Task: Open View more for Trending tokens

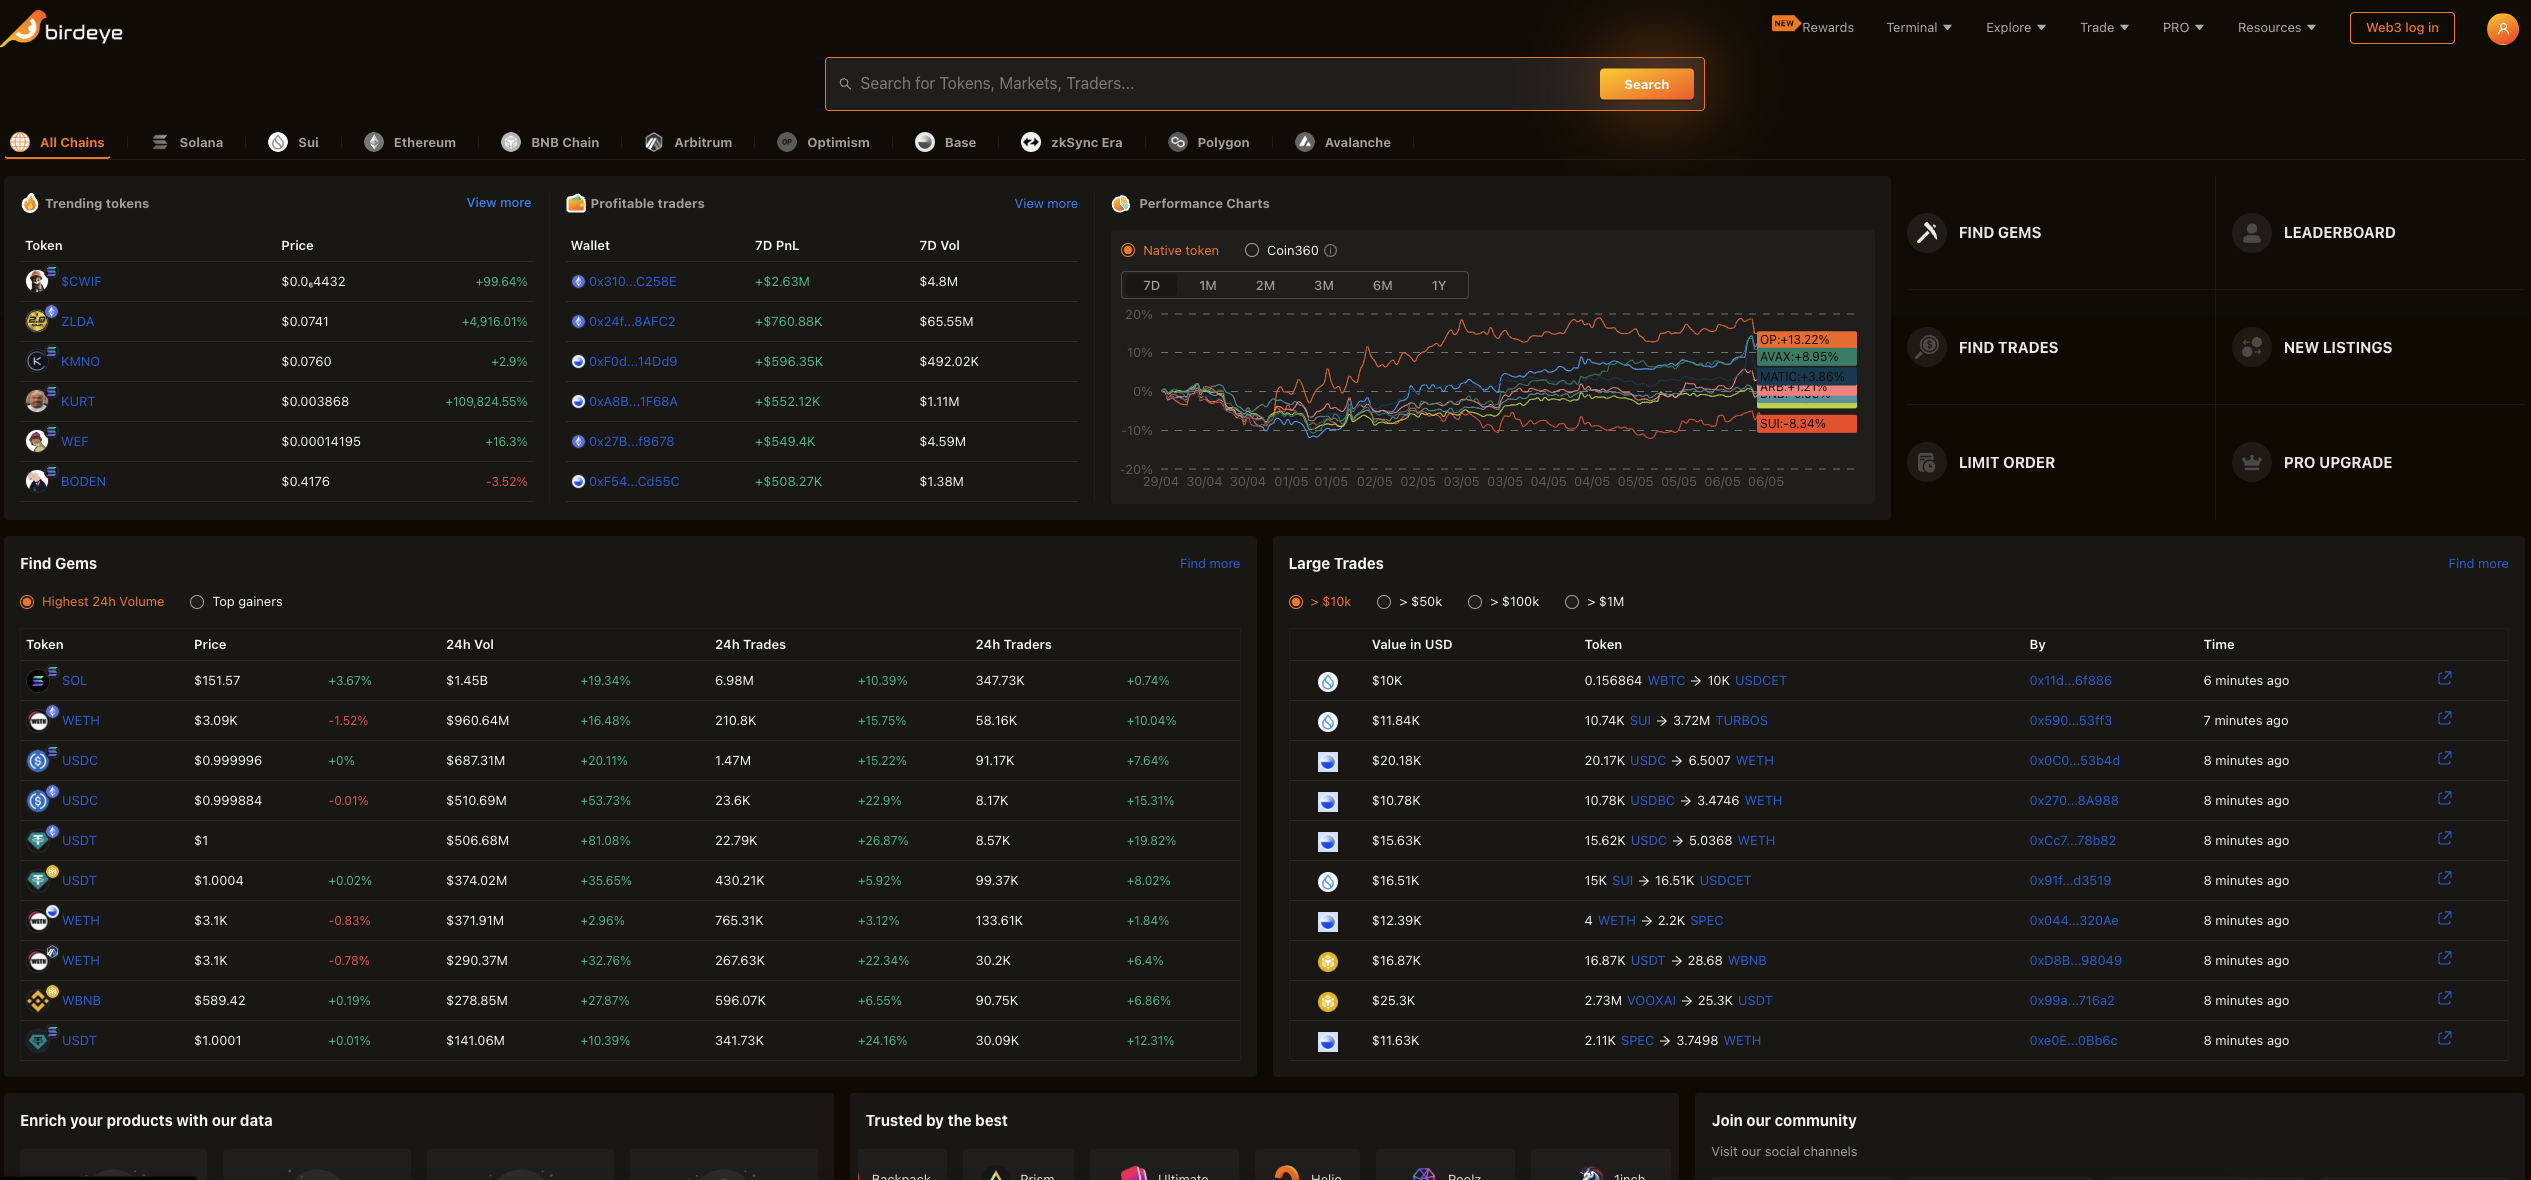Action: 498,203
